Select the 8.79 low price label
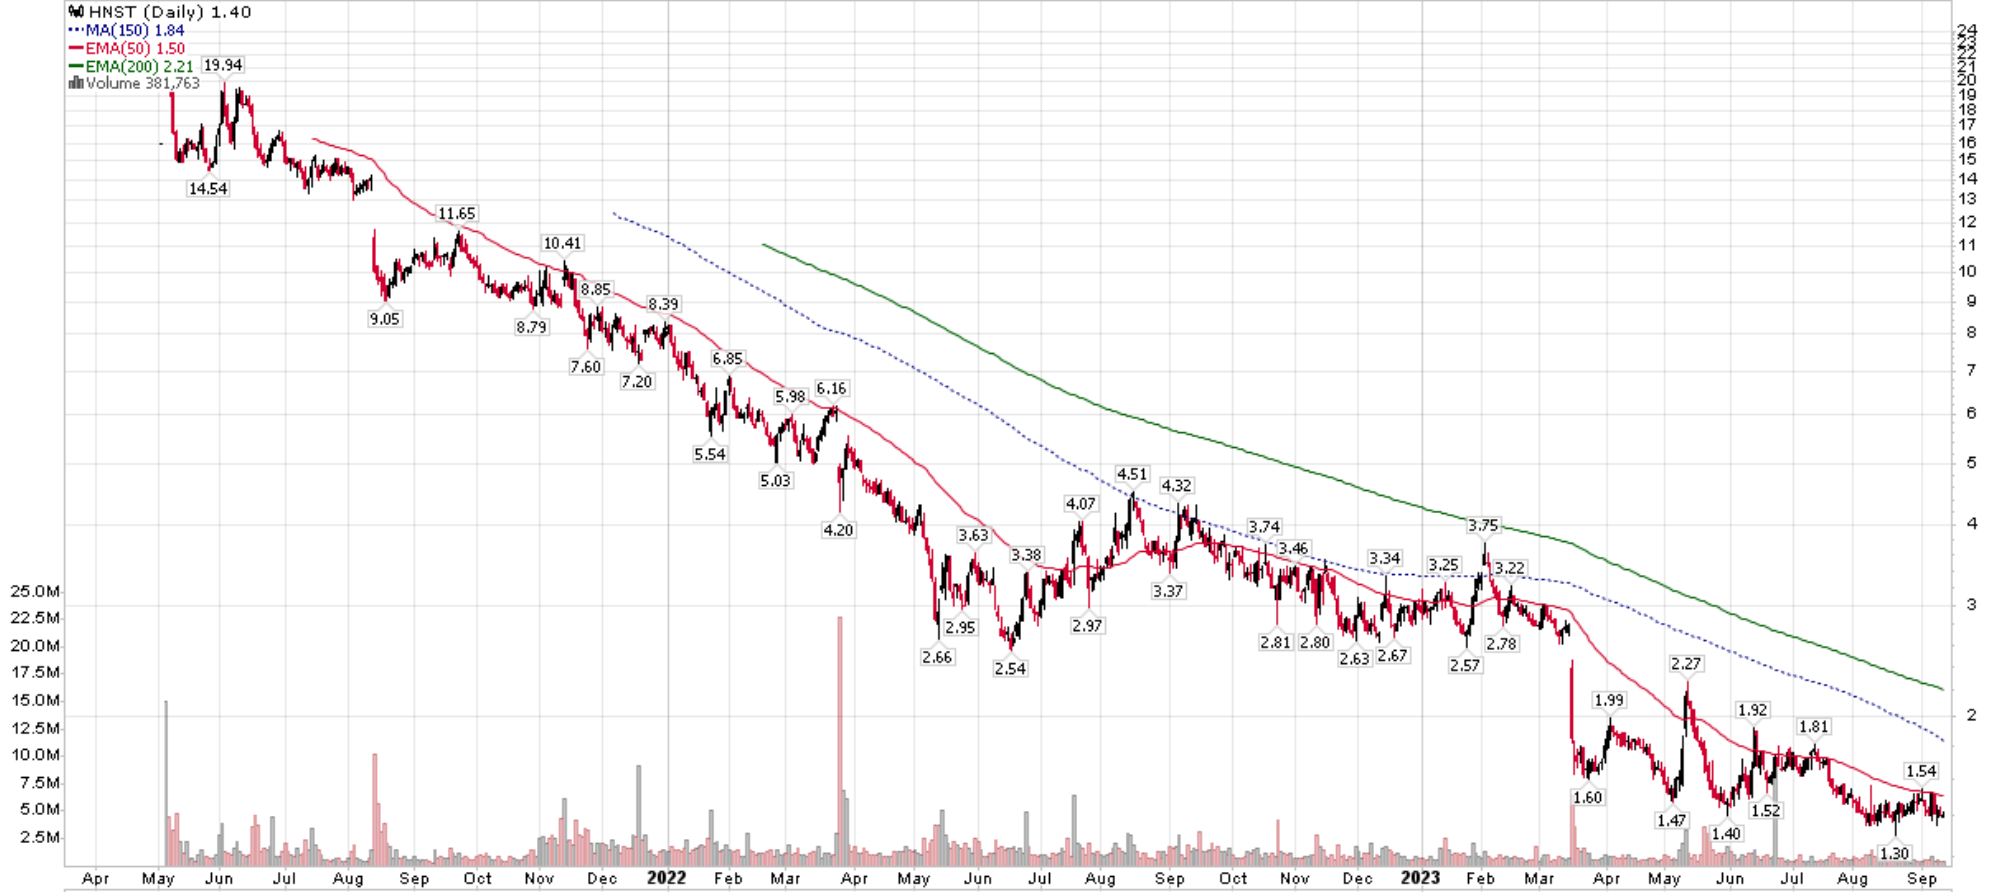1993x892 pixels. (531, 327)
